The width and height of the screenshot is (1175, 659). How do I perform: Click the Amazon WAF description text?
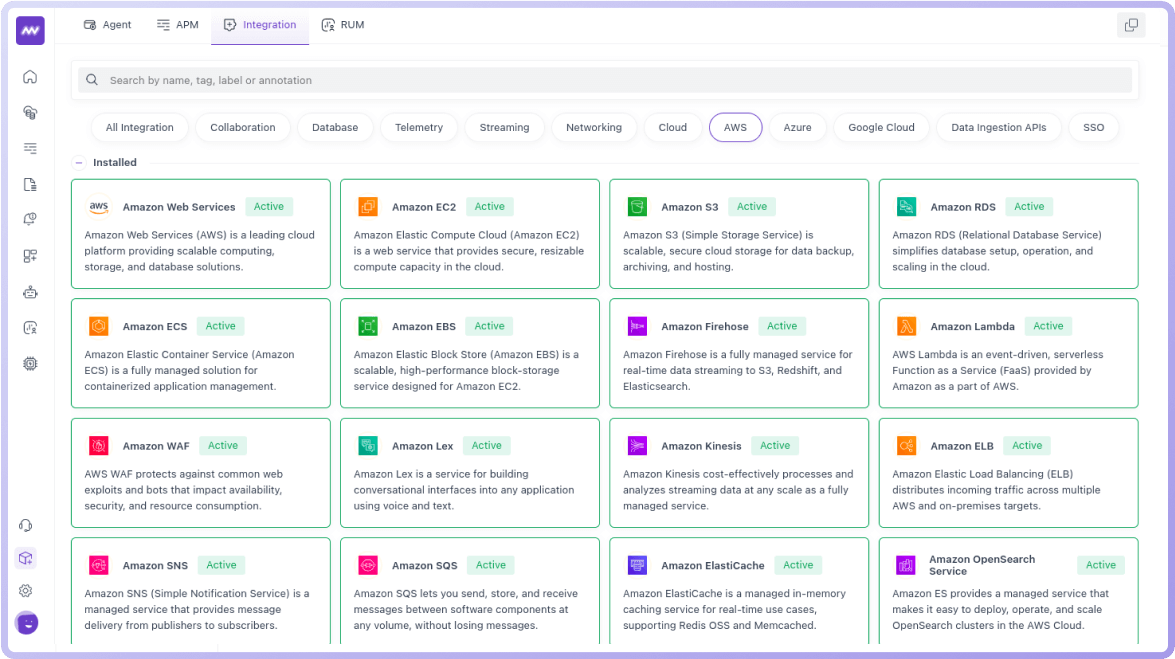coord(184,490)
